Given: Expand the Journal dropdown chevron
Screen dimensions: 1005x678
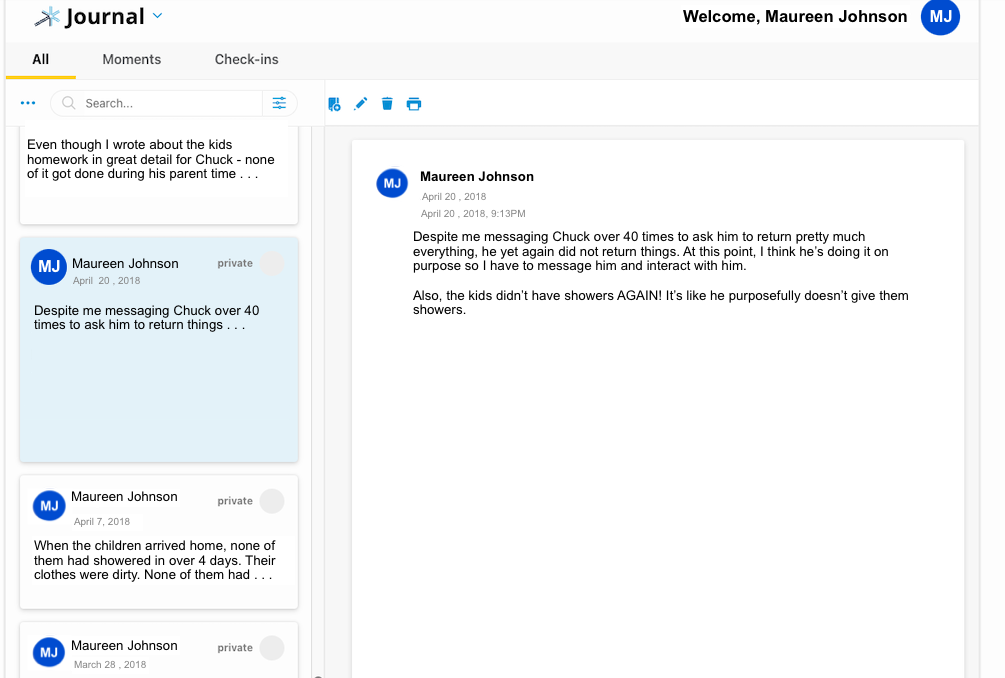Looking at the screenshot, I should pyautogui.click(x=158, y=16).
